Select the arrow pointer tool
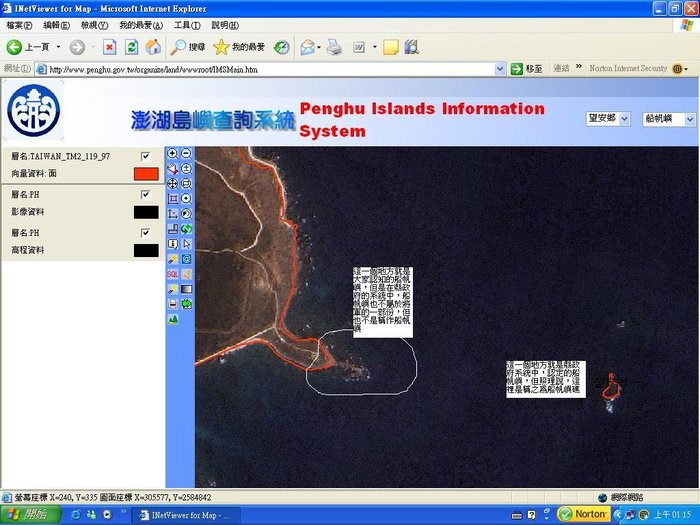Image resolution: width=700 pixels, height=525 pixels. click(x=187, y=244)
